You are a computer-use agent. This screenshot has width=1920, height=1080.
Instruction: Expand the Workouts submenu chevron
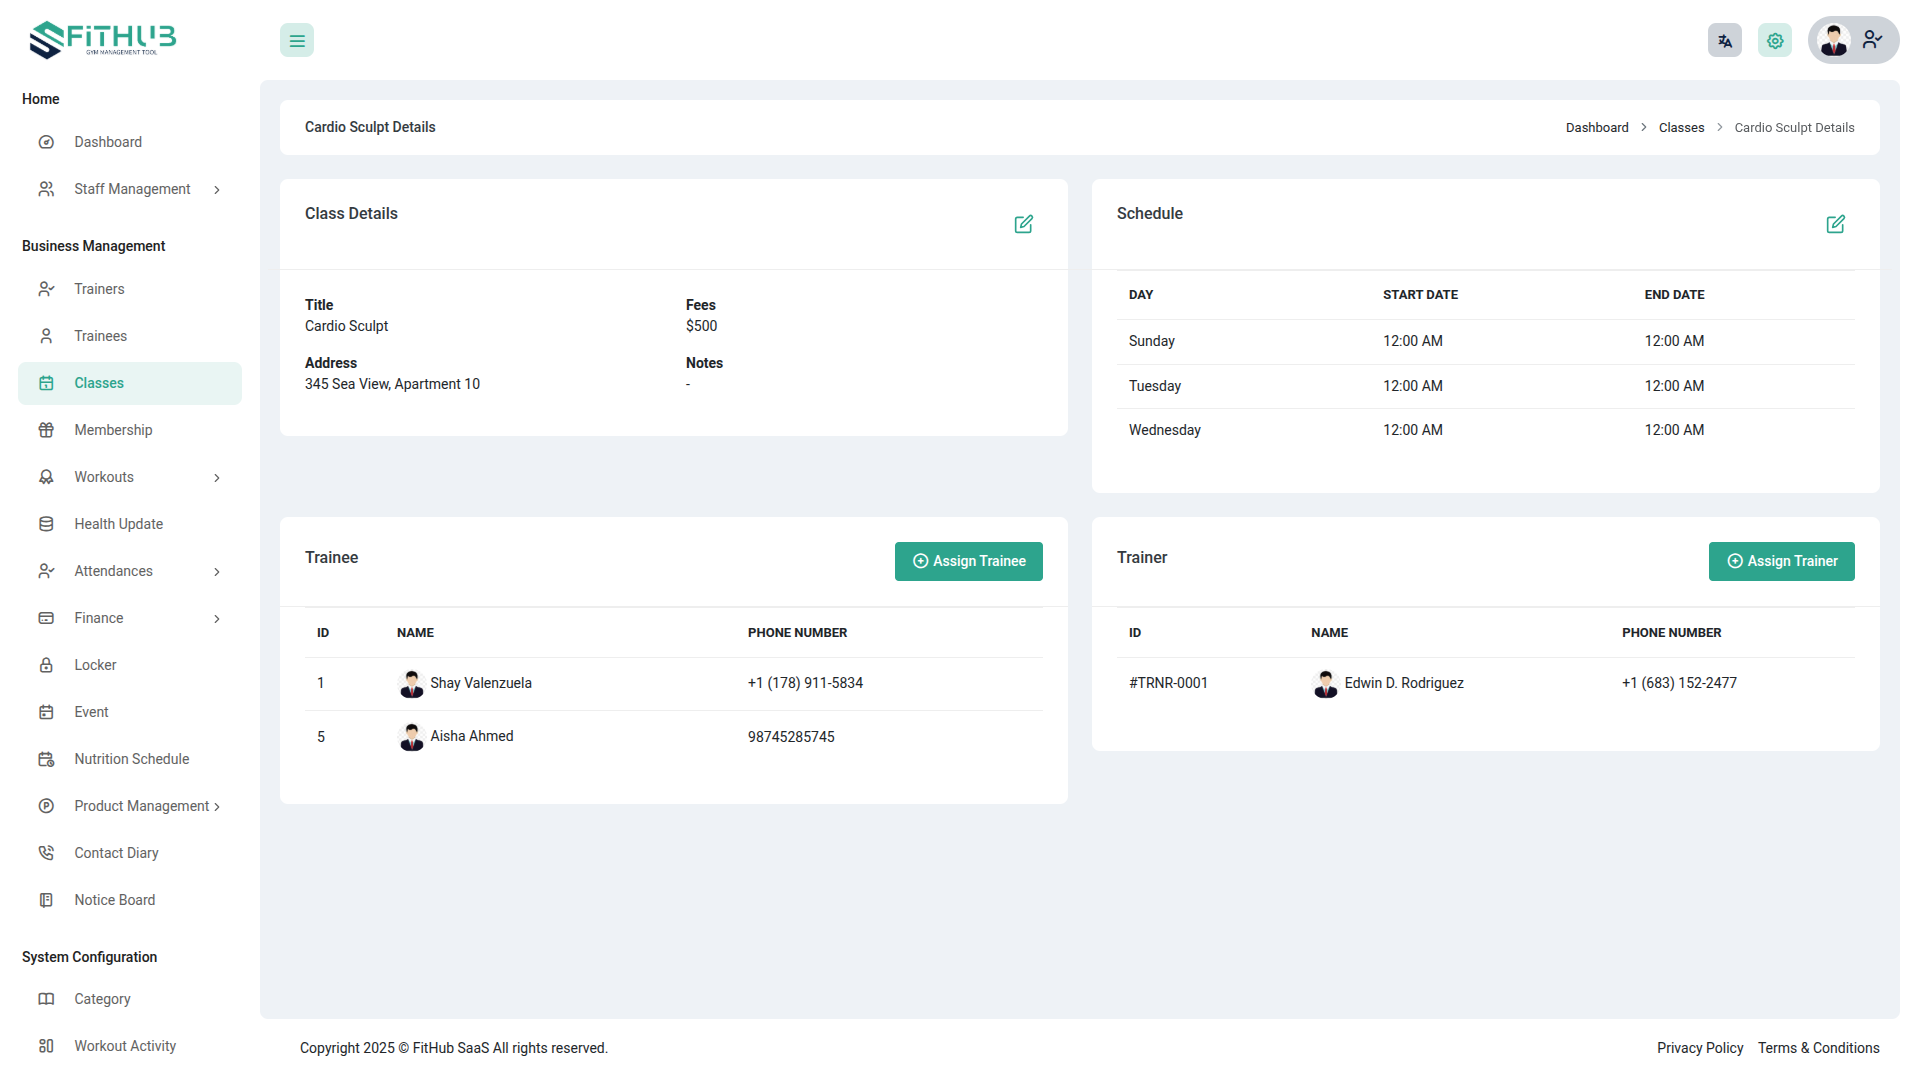217,478
